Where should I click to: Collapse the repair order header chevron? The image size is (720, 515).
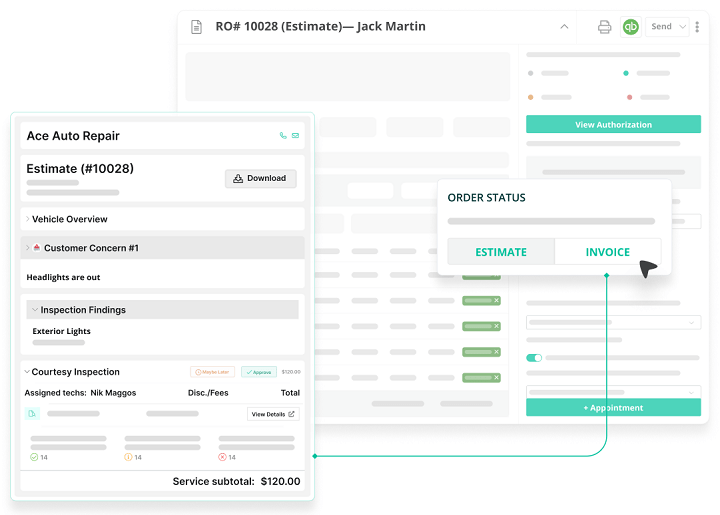pos(564,27)
